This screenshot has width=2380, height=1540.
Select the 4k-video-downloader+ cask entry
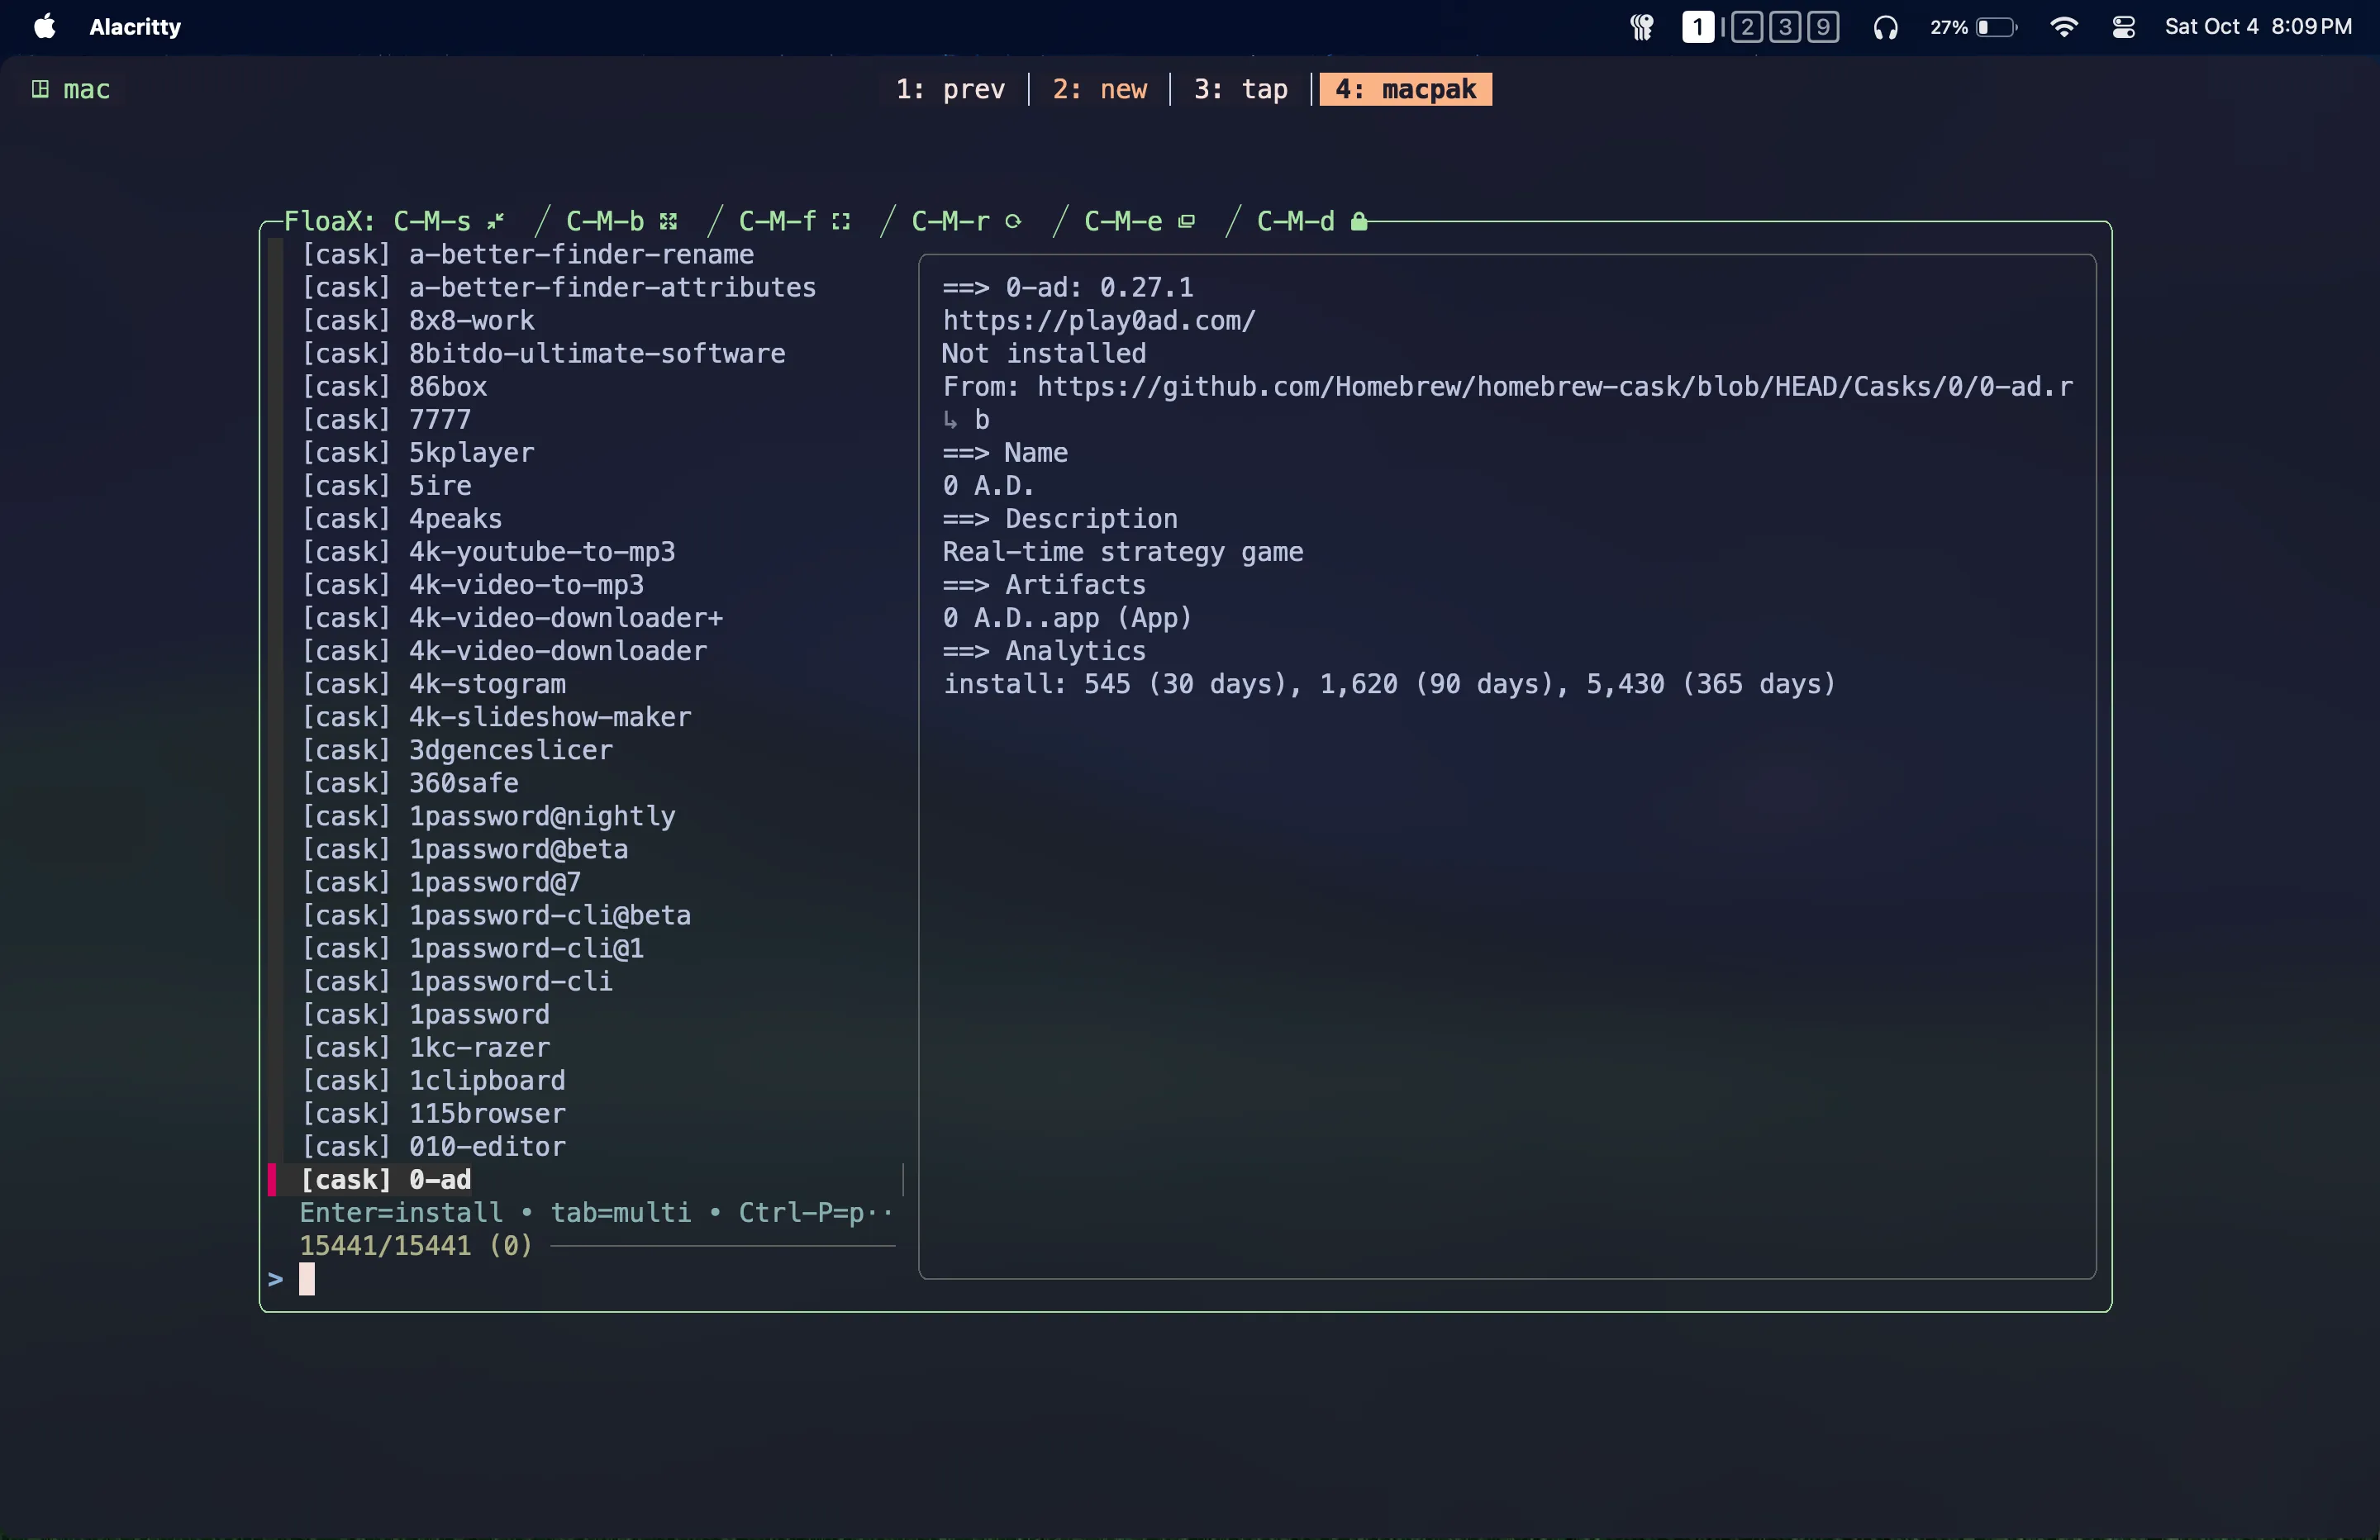[565, 618]
